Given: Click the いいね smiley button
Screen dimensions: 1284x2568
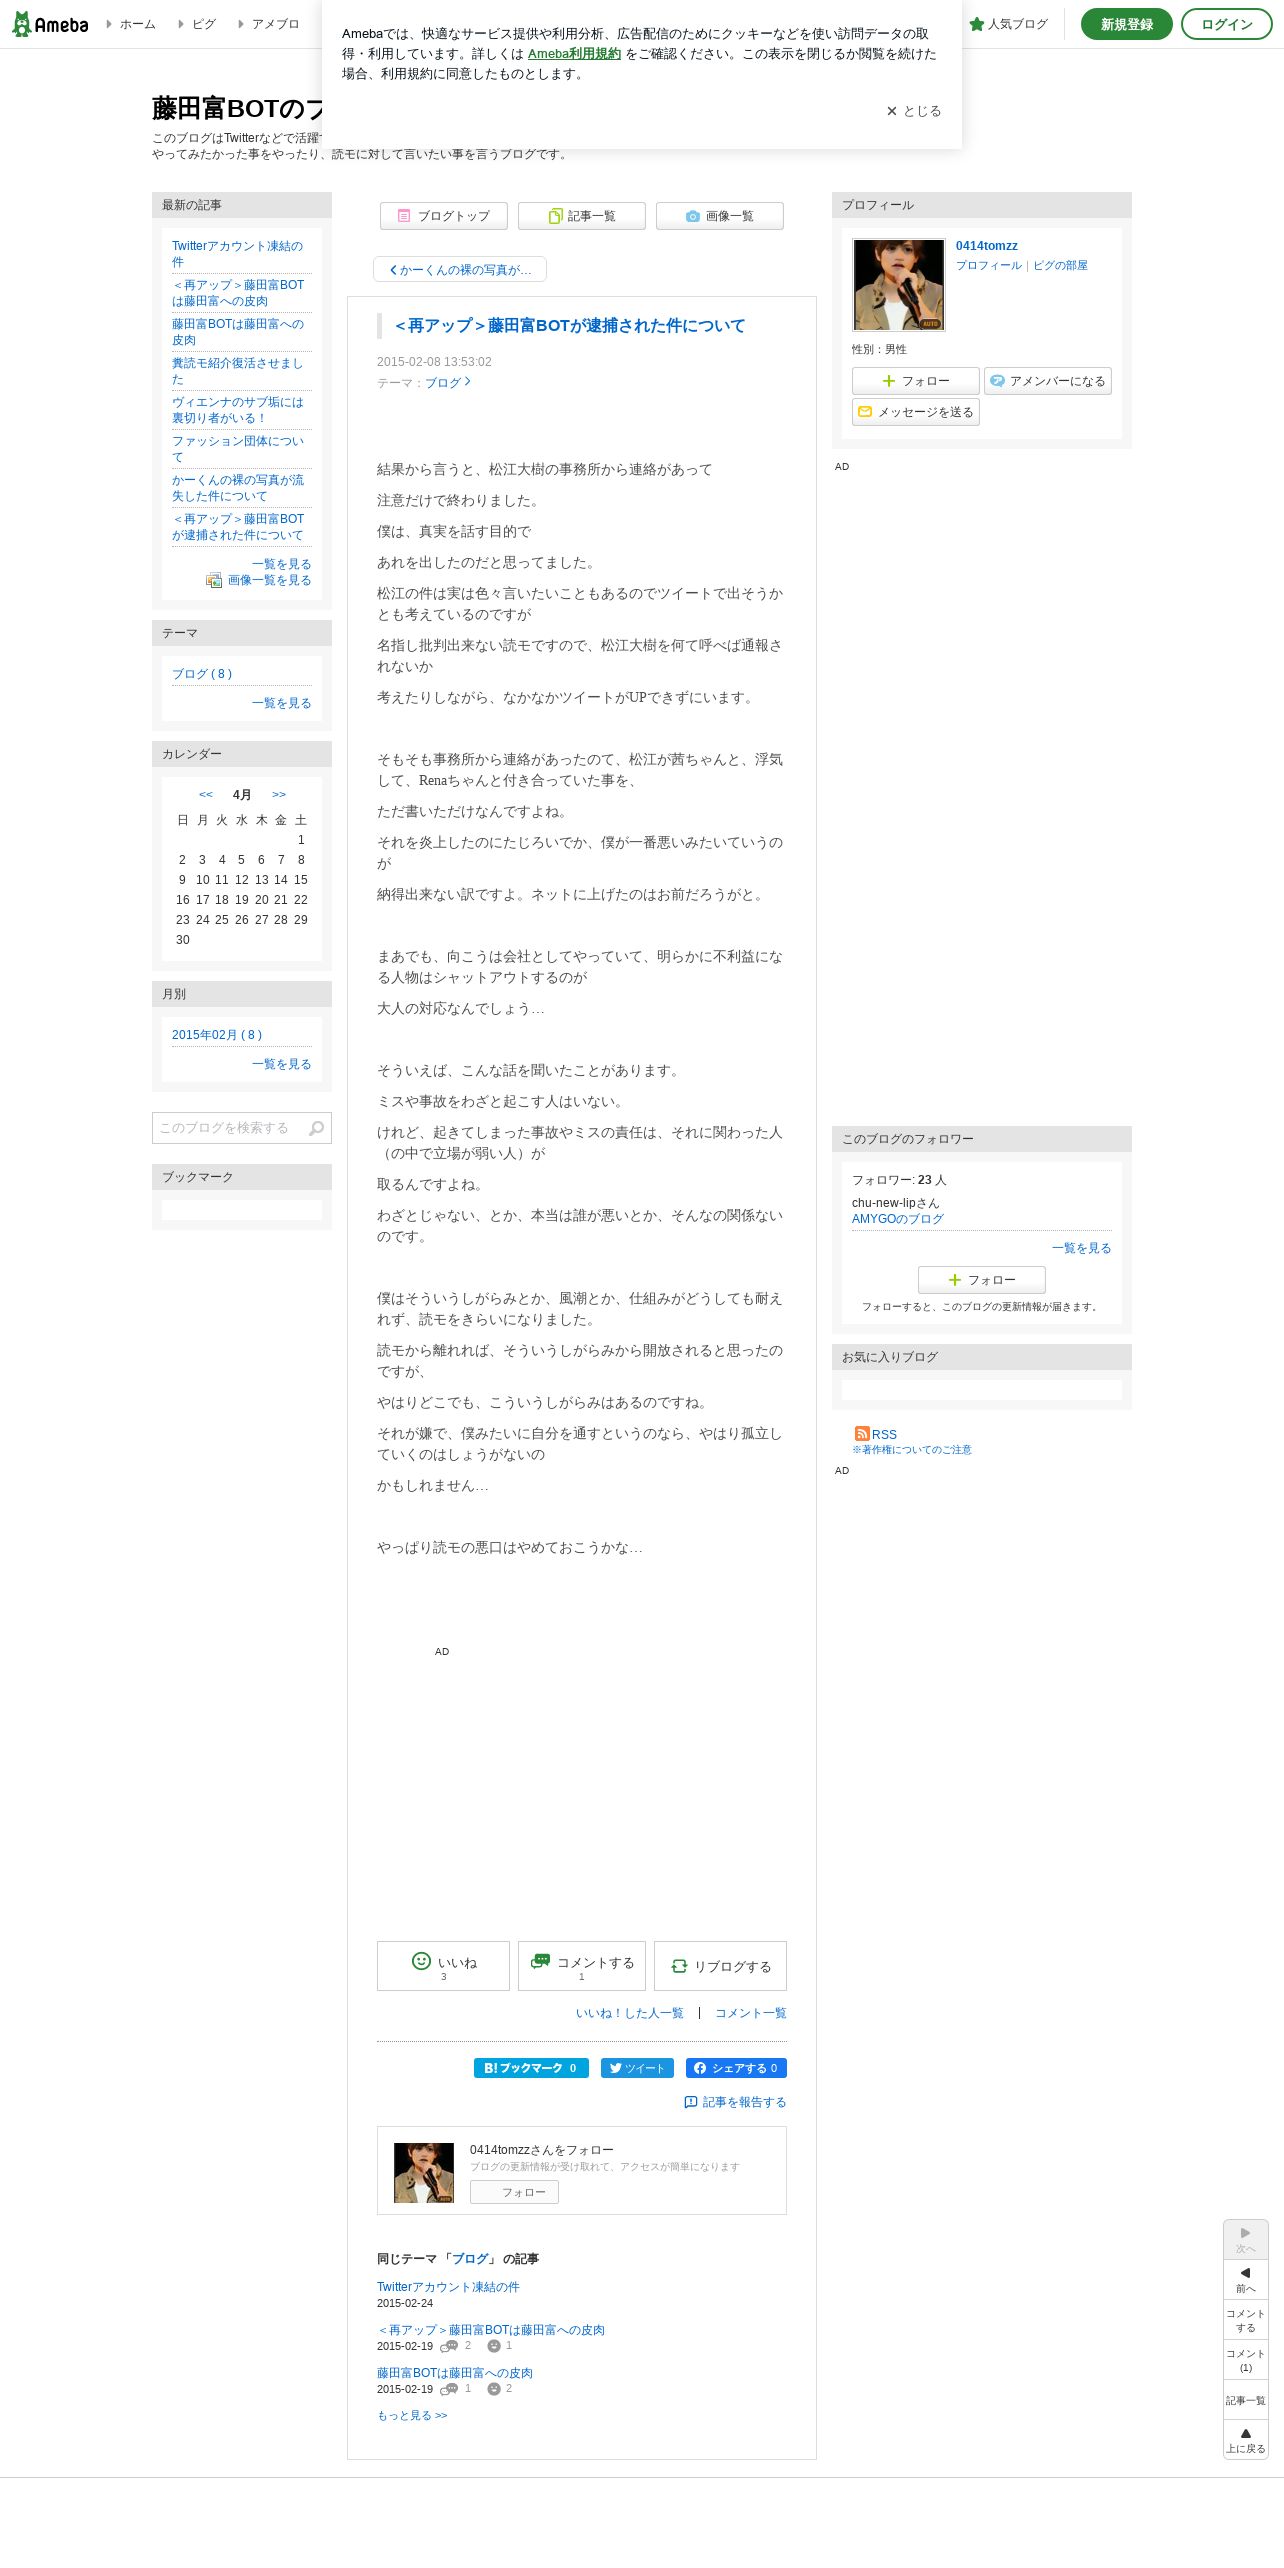Looking at the screenshot, I should tap(443, 1966).
